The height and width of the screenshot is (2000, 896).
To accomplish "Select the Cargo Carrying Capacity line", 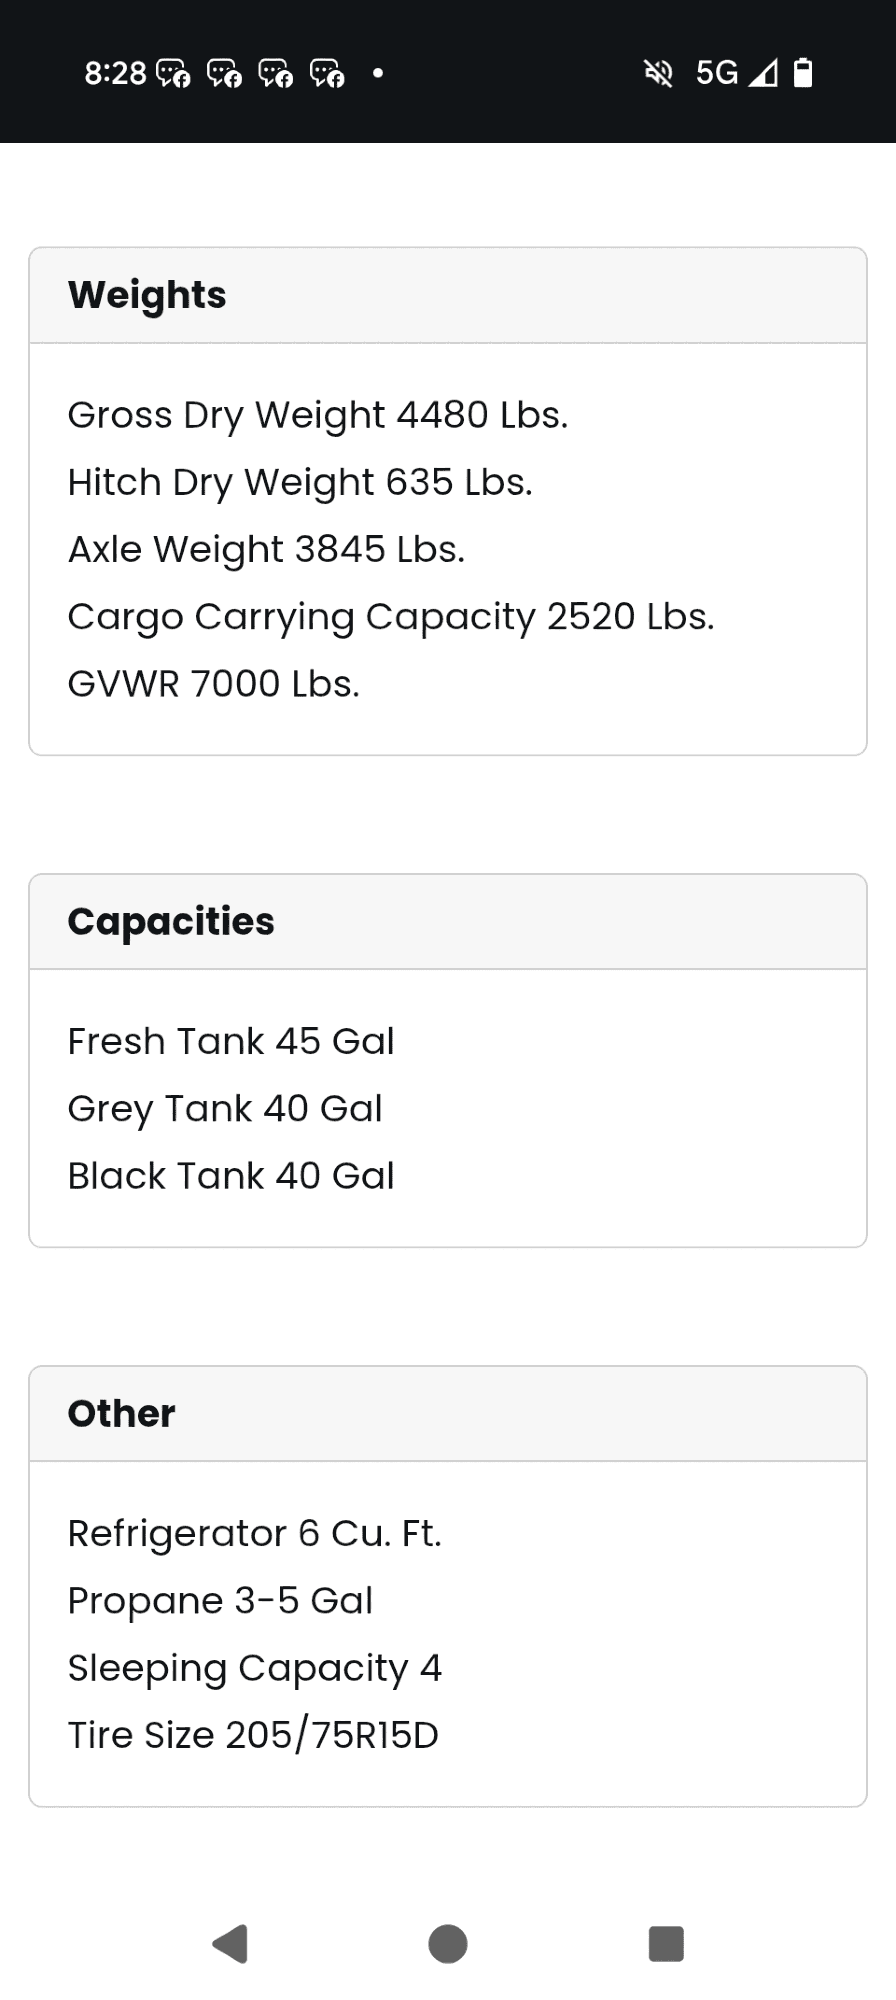I will coord(390,617).
